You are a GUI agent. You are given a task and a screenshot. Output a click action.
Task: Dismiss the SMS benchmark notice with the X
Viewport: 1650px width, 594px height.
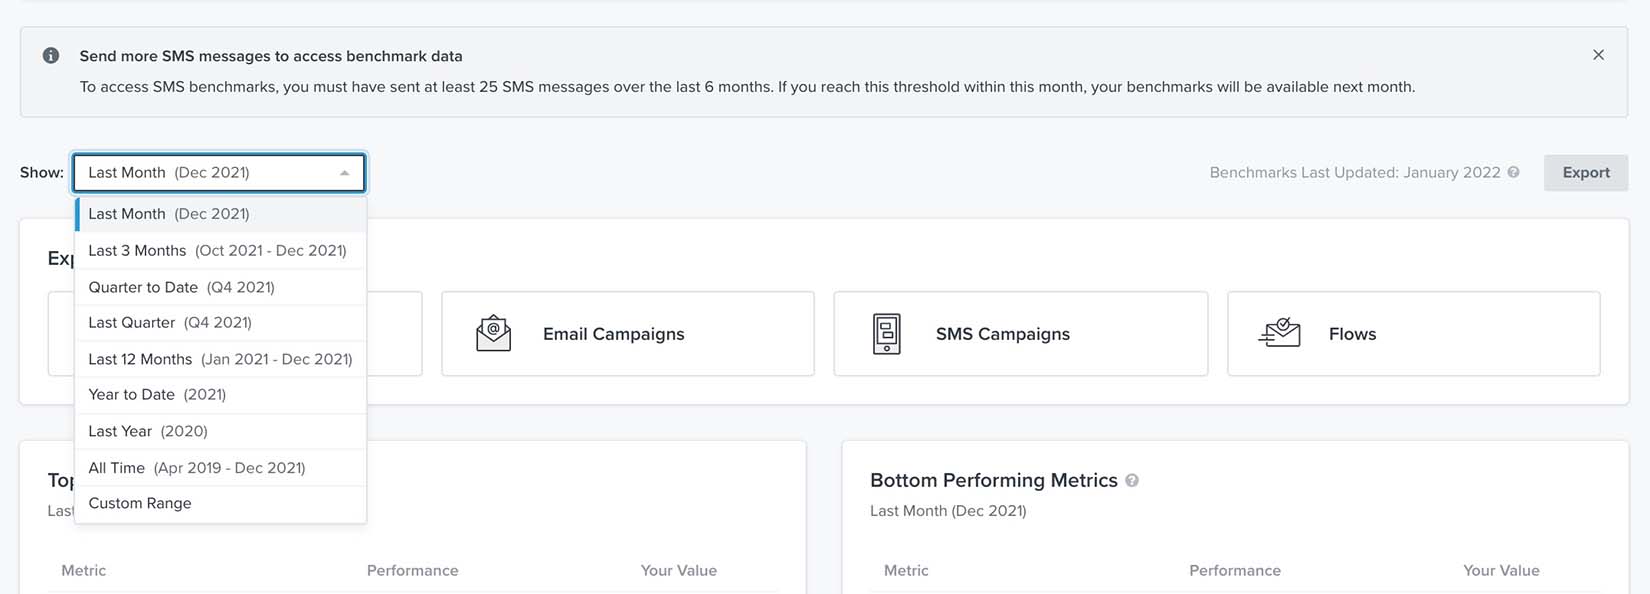1598,55
